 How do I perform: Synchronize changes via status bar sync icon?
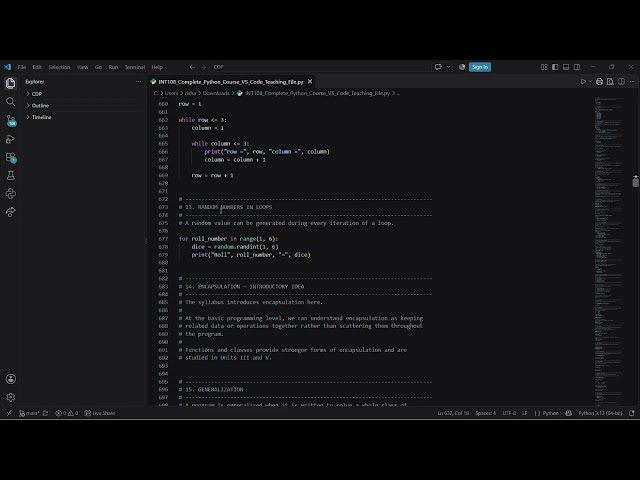click(45, 413)
